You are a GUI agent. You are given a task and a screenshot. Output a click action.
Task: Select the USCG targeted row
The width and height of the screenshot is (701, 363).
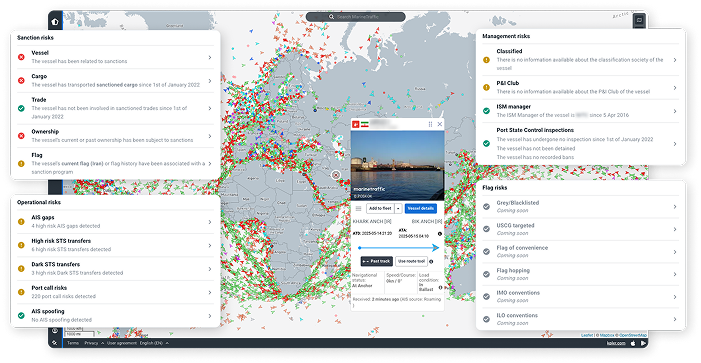coord(580,229)
